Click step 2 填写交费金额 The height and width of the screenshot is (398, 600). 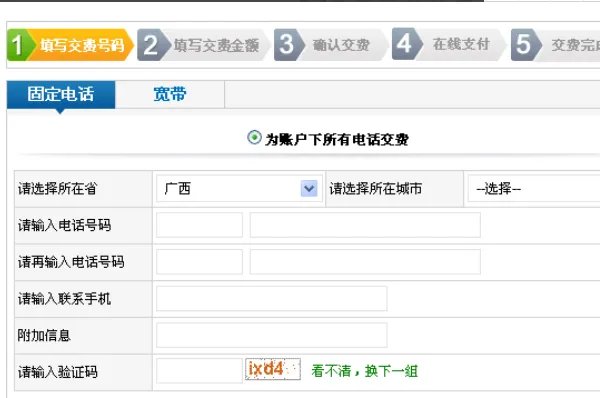coord(203,45)
